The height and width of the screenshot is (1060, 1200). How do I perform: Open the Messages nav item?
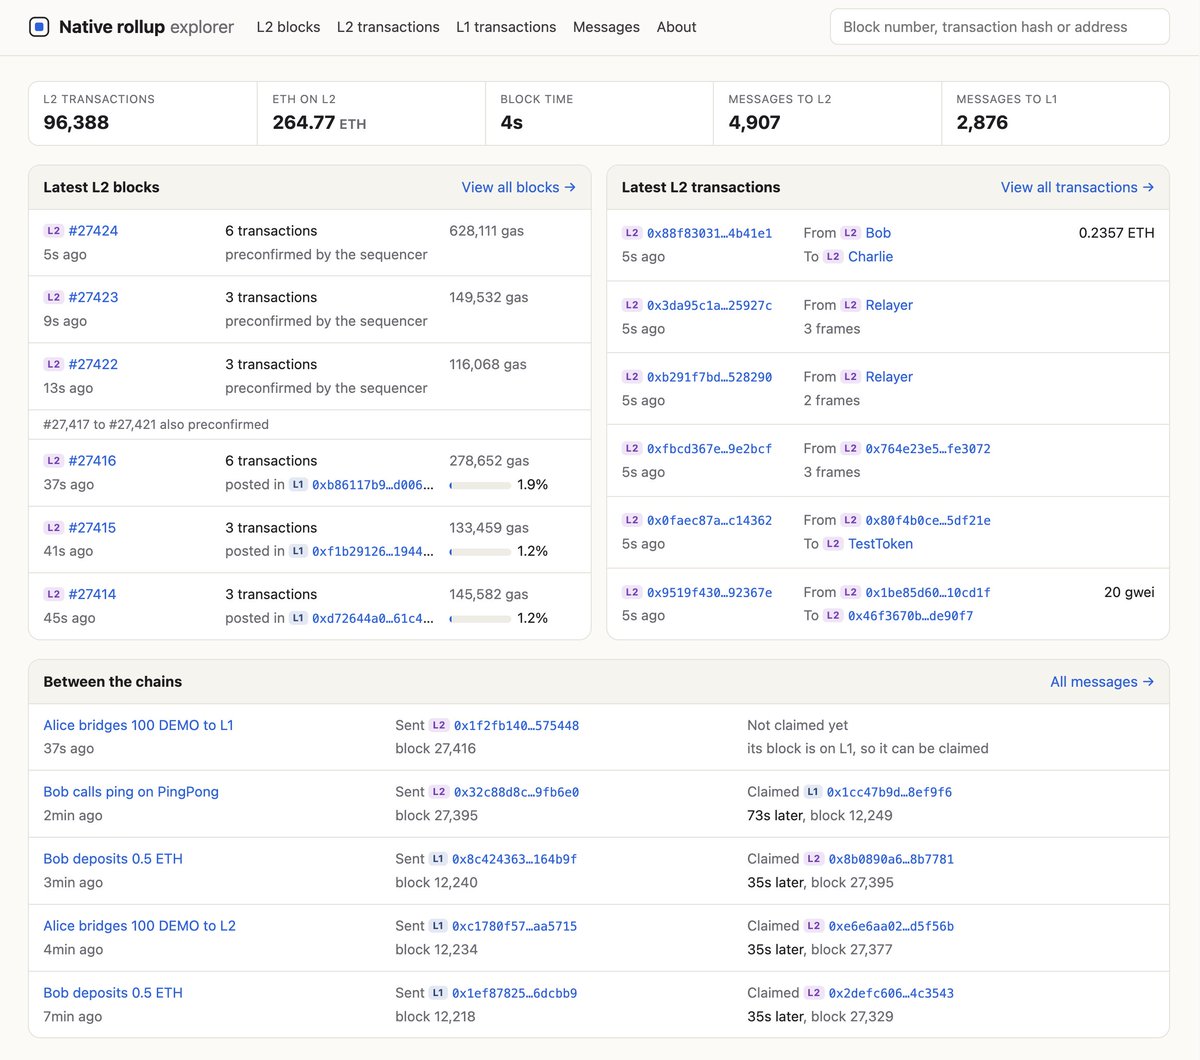(x=606, y=27)
